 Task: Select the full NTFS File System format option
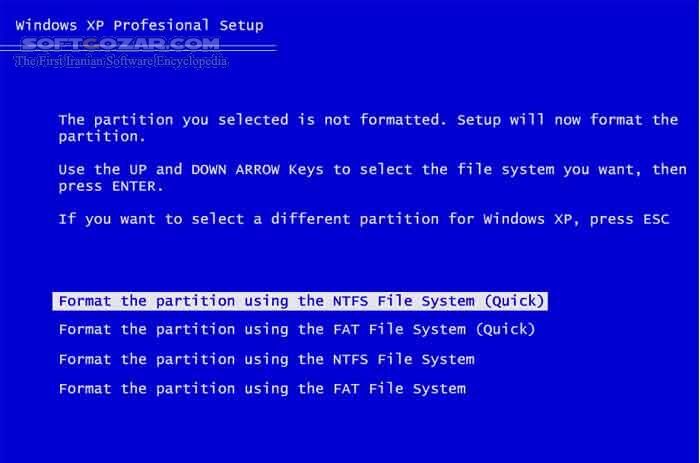point(266,359)
